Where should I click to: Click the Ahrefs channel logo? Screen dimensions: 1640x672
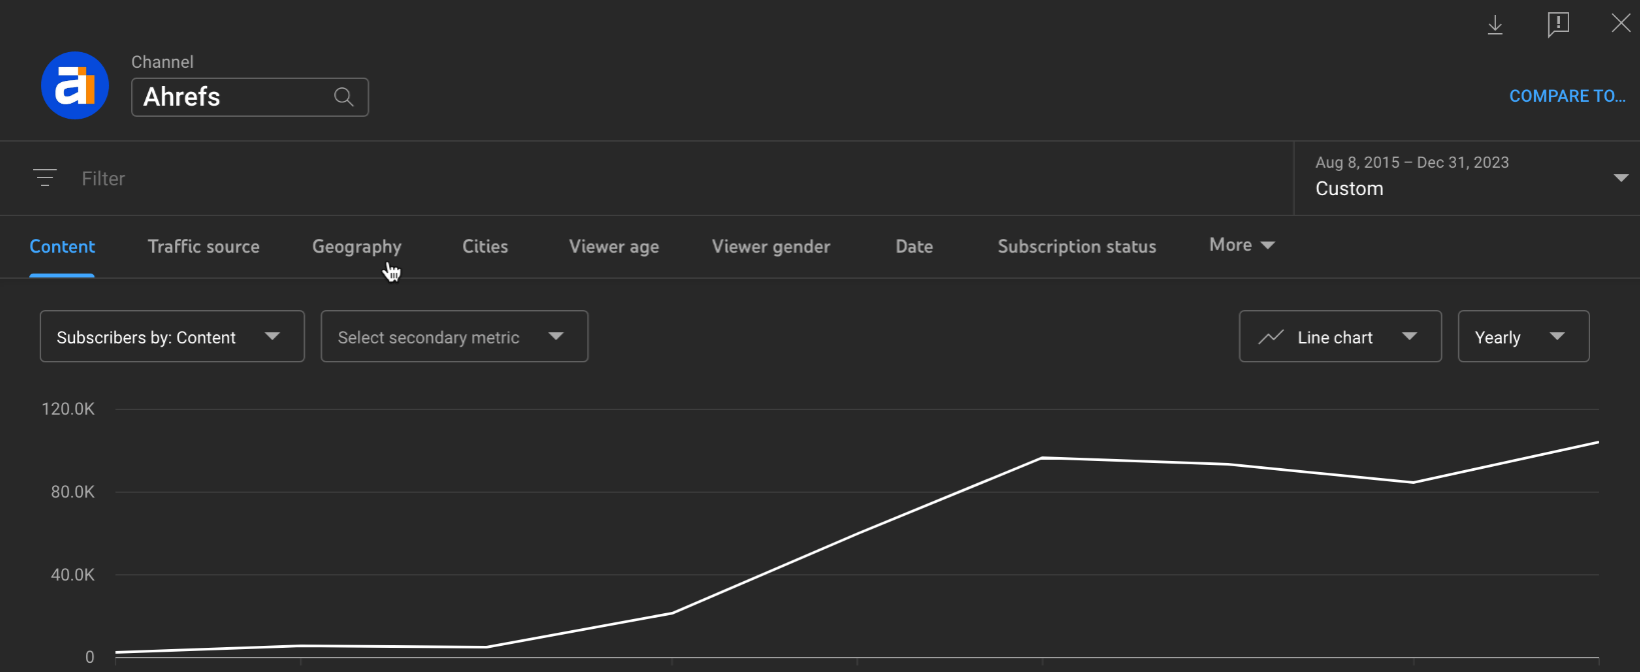(75, 86)
